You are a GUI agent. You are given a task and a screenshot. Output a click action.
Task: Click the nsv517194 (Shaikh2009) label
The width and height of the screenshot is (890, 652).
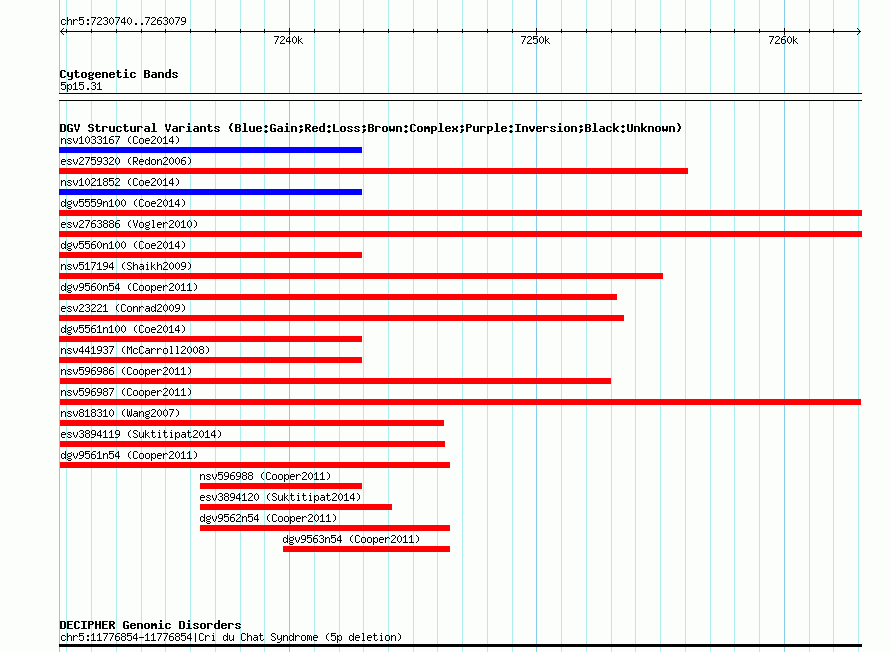pyautogui.click(x=126, y=266)
